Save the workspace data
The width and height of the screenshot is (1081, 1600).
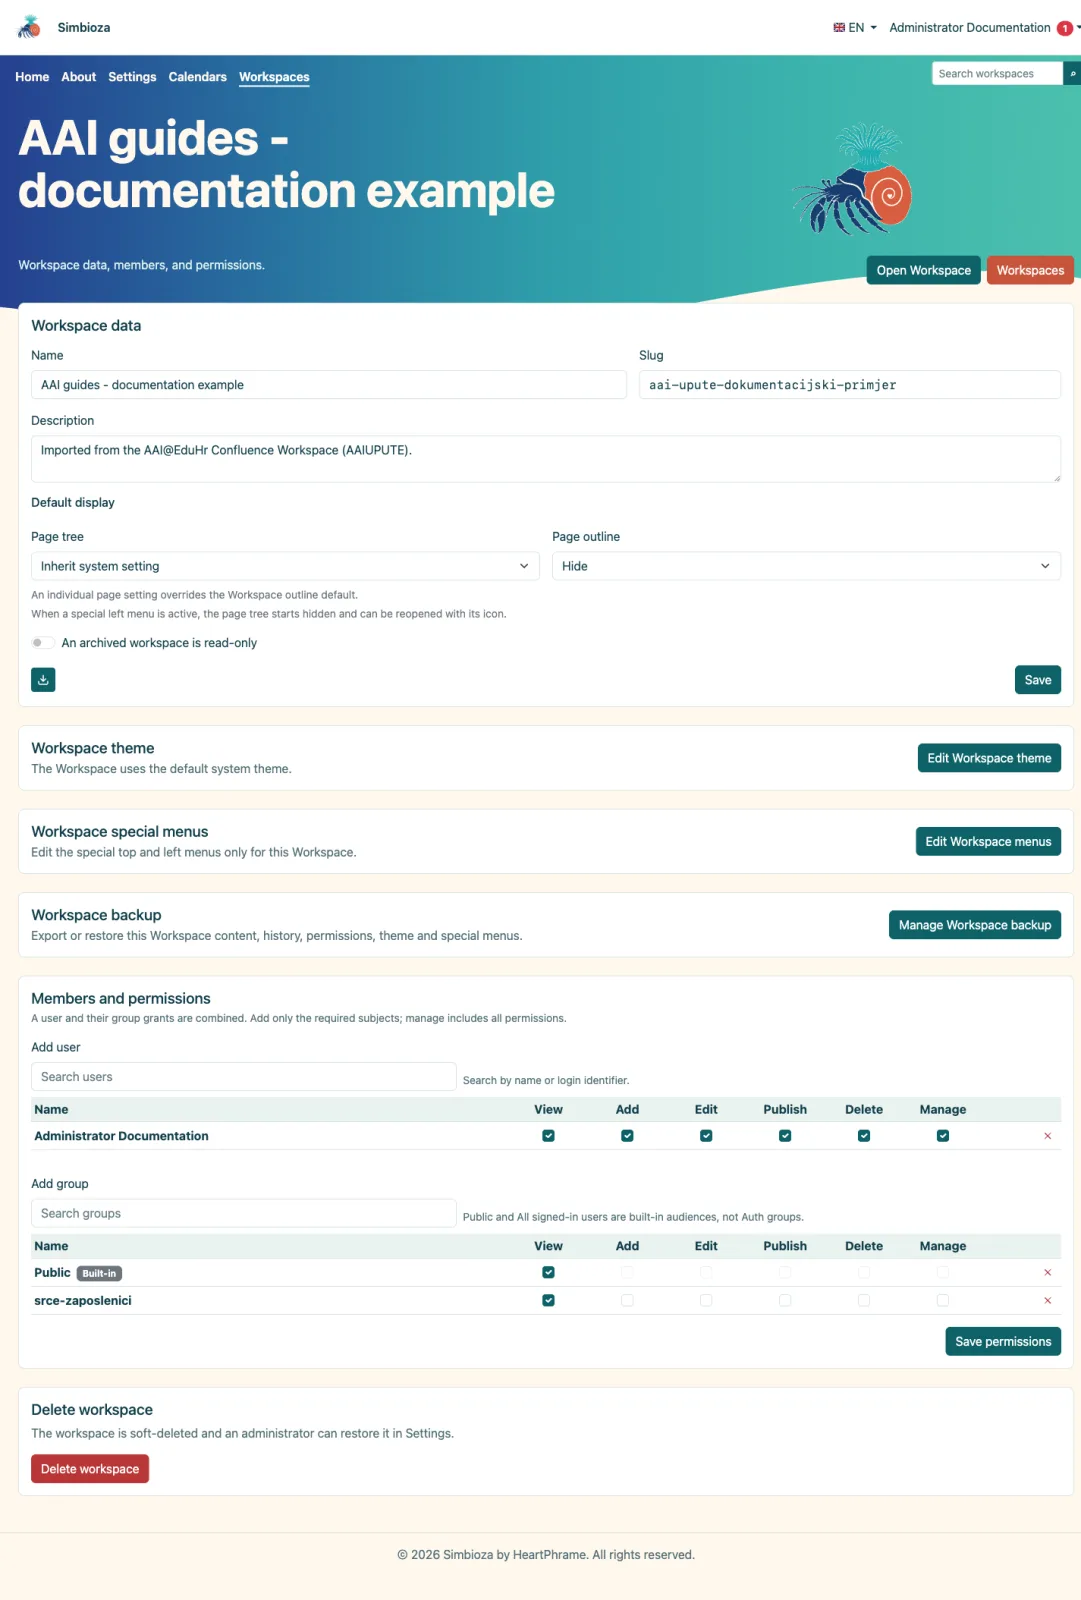coord(1038,680)
